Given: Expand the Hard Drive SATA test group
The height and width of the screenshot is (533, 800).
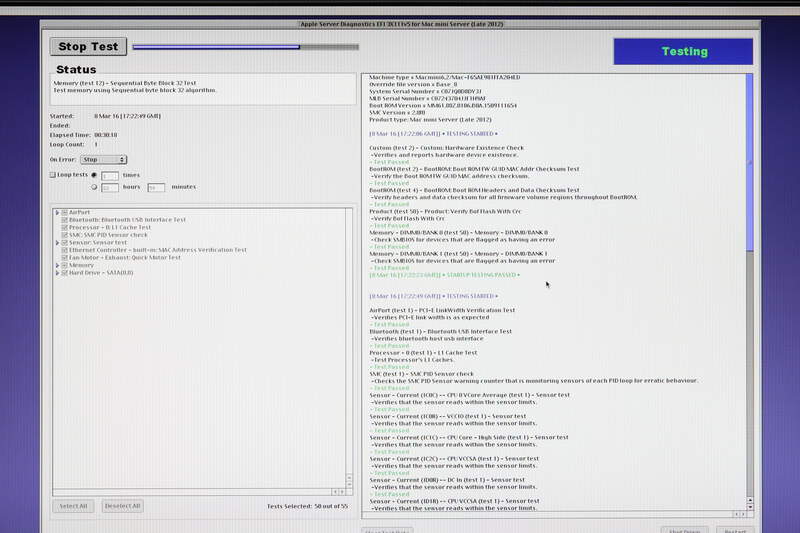Looking at the screenshot, I should [x=57, y=273].
